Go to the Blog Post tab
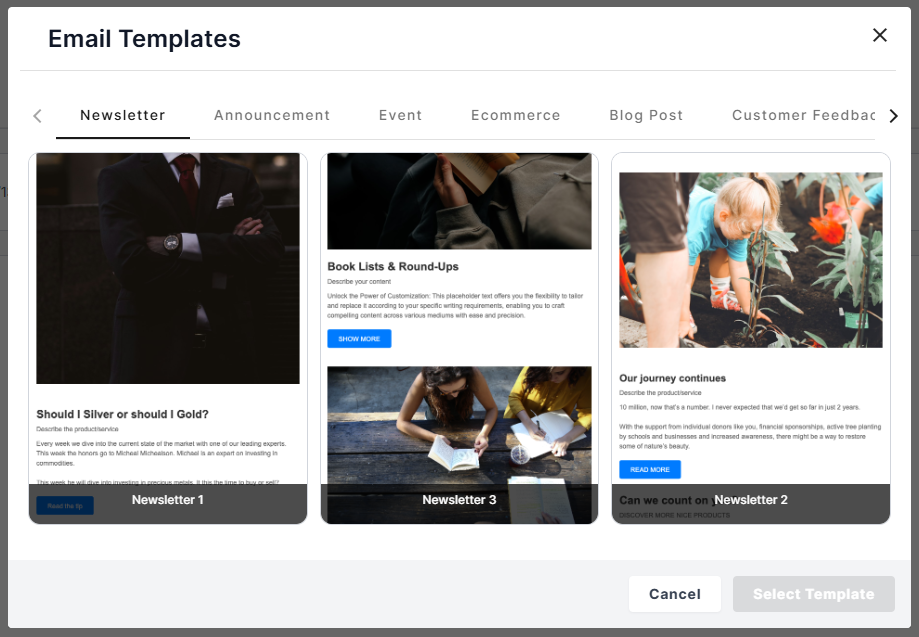The height and width of the screenshot is (637, 919). pyautogui.click(x=646, y=115)
